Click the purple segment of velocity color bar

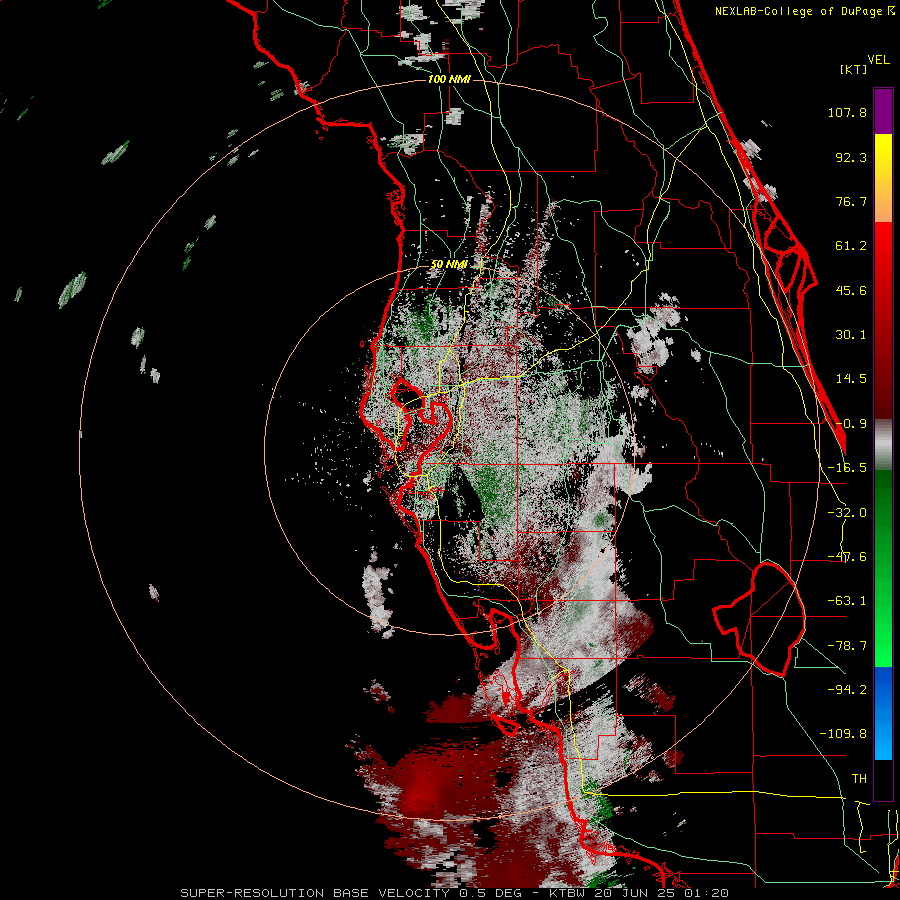click(883, 111)
